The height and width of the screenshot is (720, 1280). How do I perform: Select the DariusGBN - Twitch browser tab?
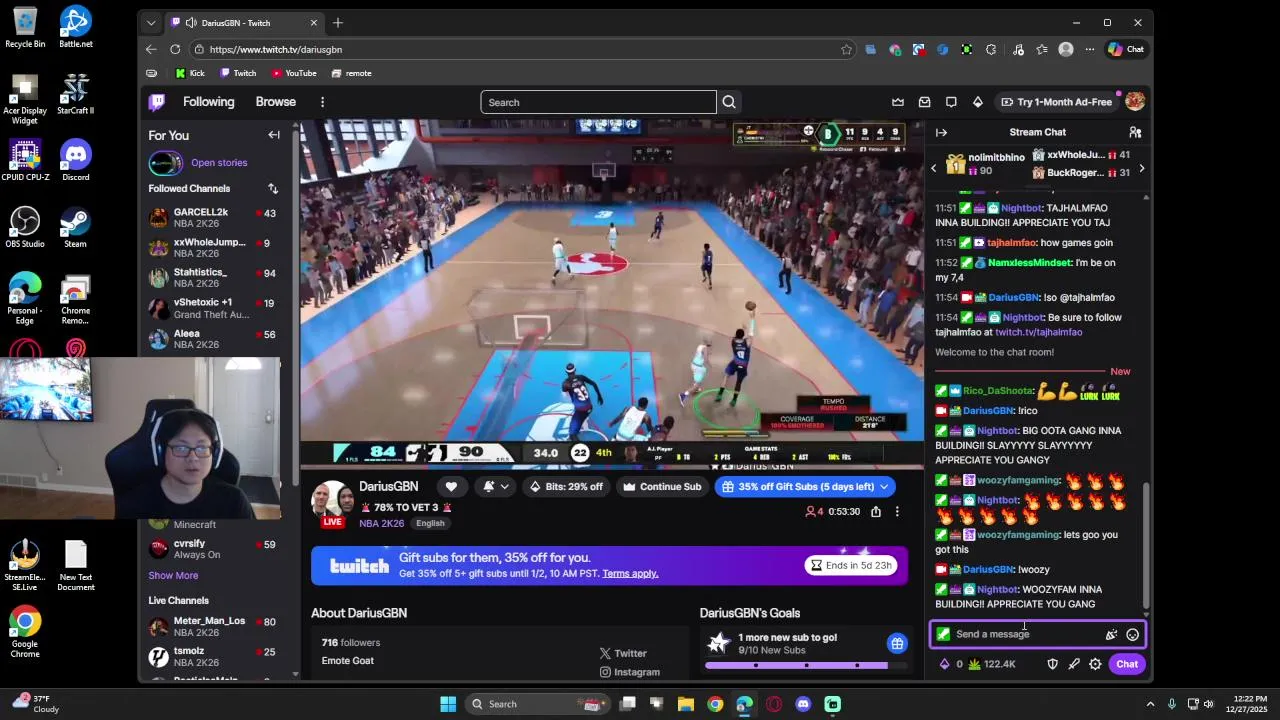[244, 23]
